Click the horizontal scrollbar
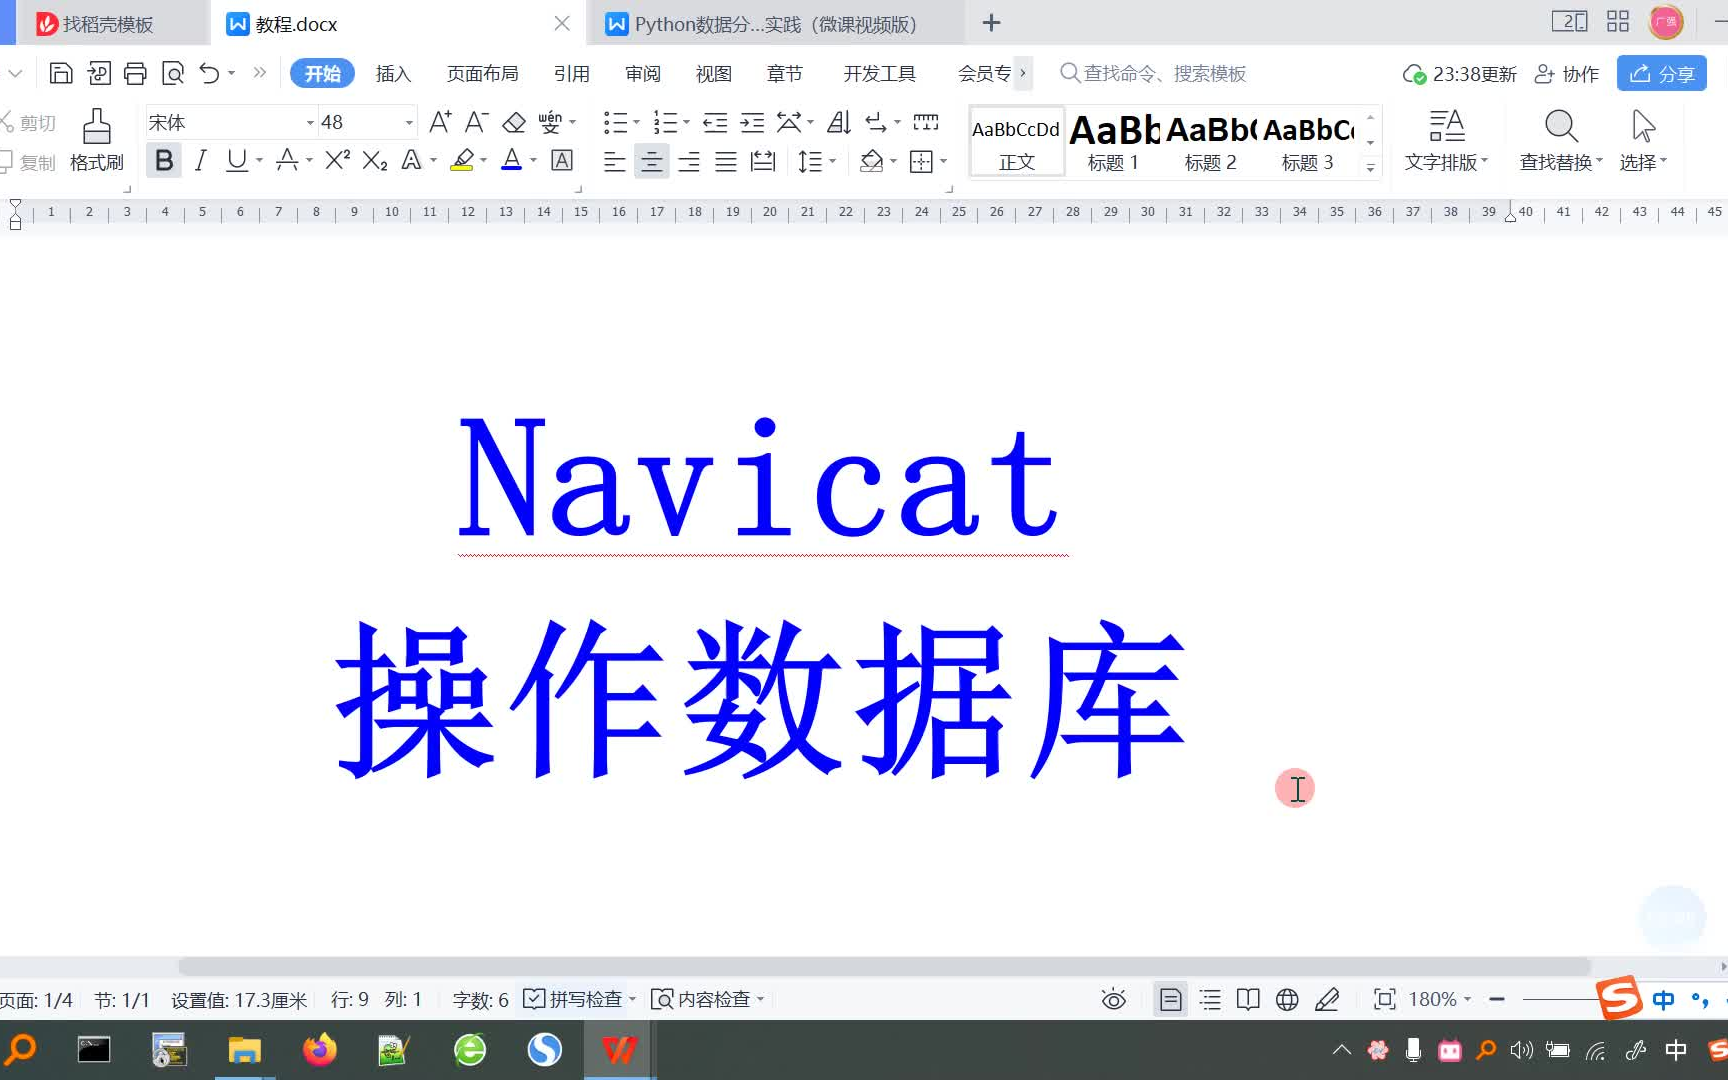 pos(884,966)
